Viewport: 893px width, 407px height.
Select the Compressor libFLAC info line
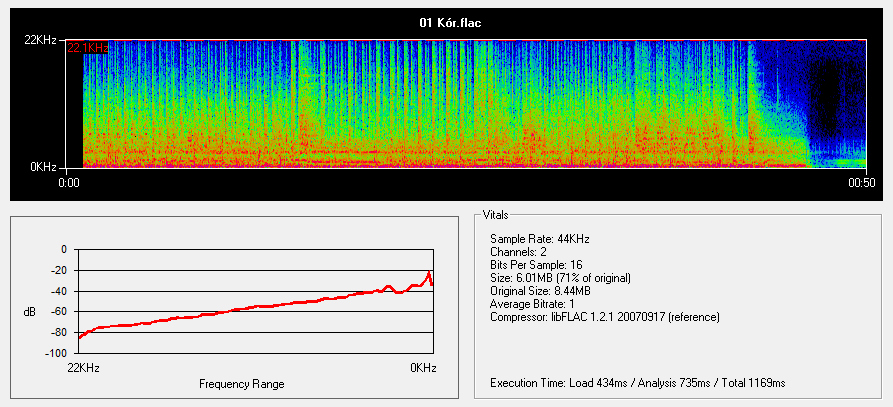pos(604,317)
